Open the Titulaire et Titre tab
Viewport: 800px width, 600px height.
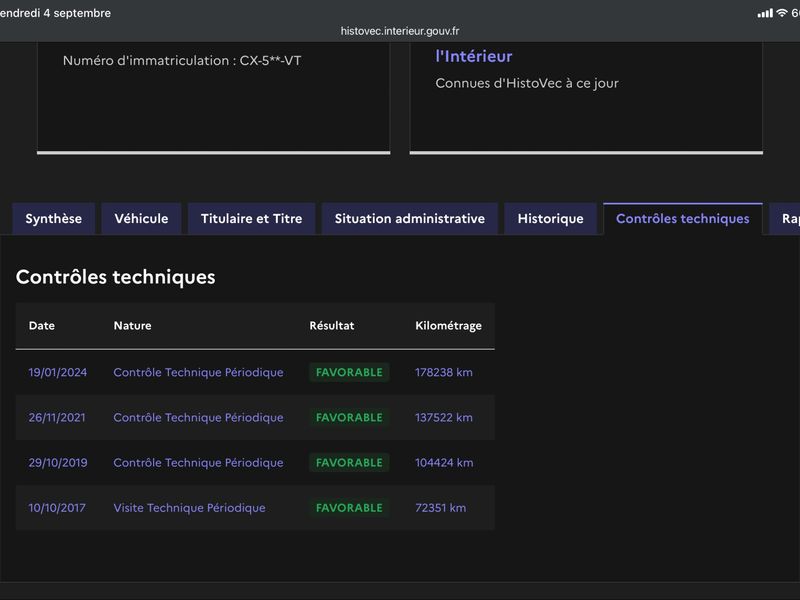(252, 219)
